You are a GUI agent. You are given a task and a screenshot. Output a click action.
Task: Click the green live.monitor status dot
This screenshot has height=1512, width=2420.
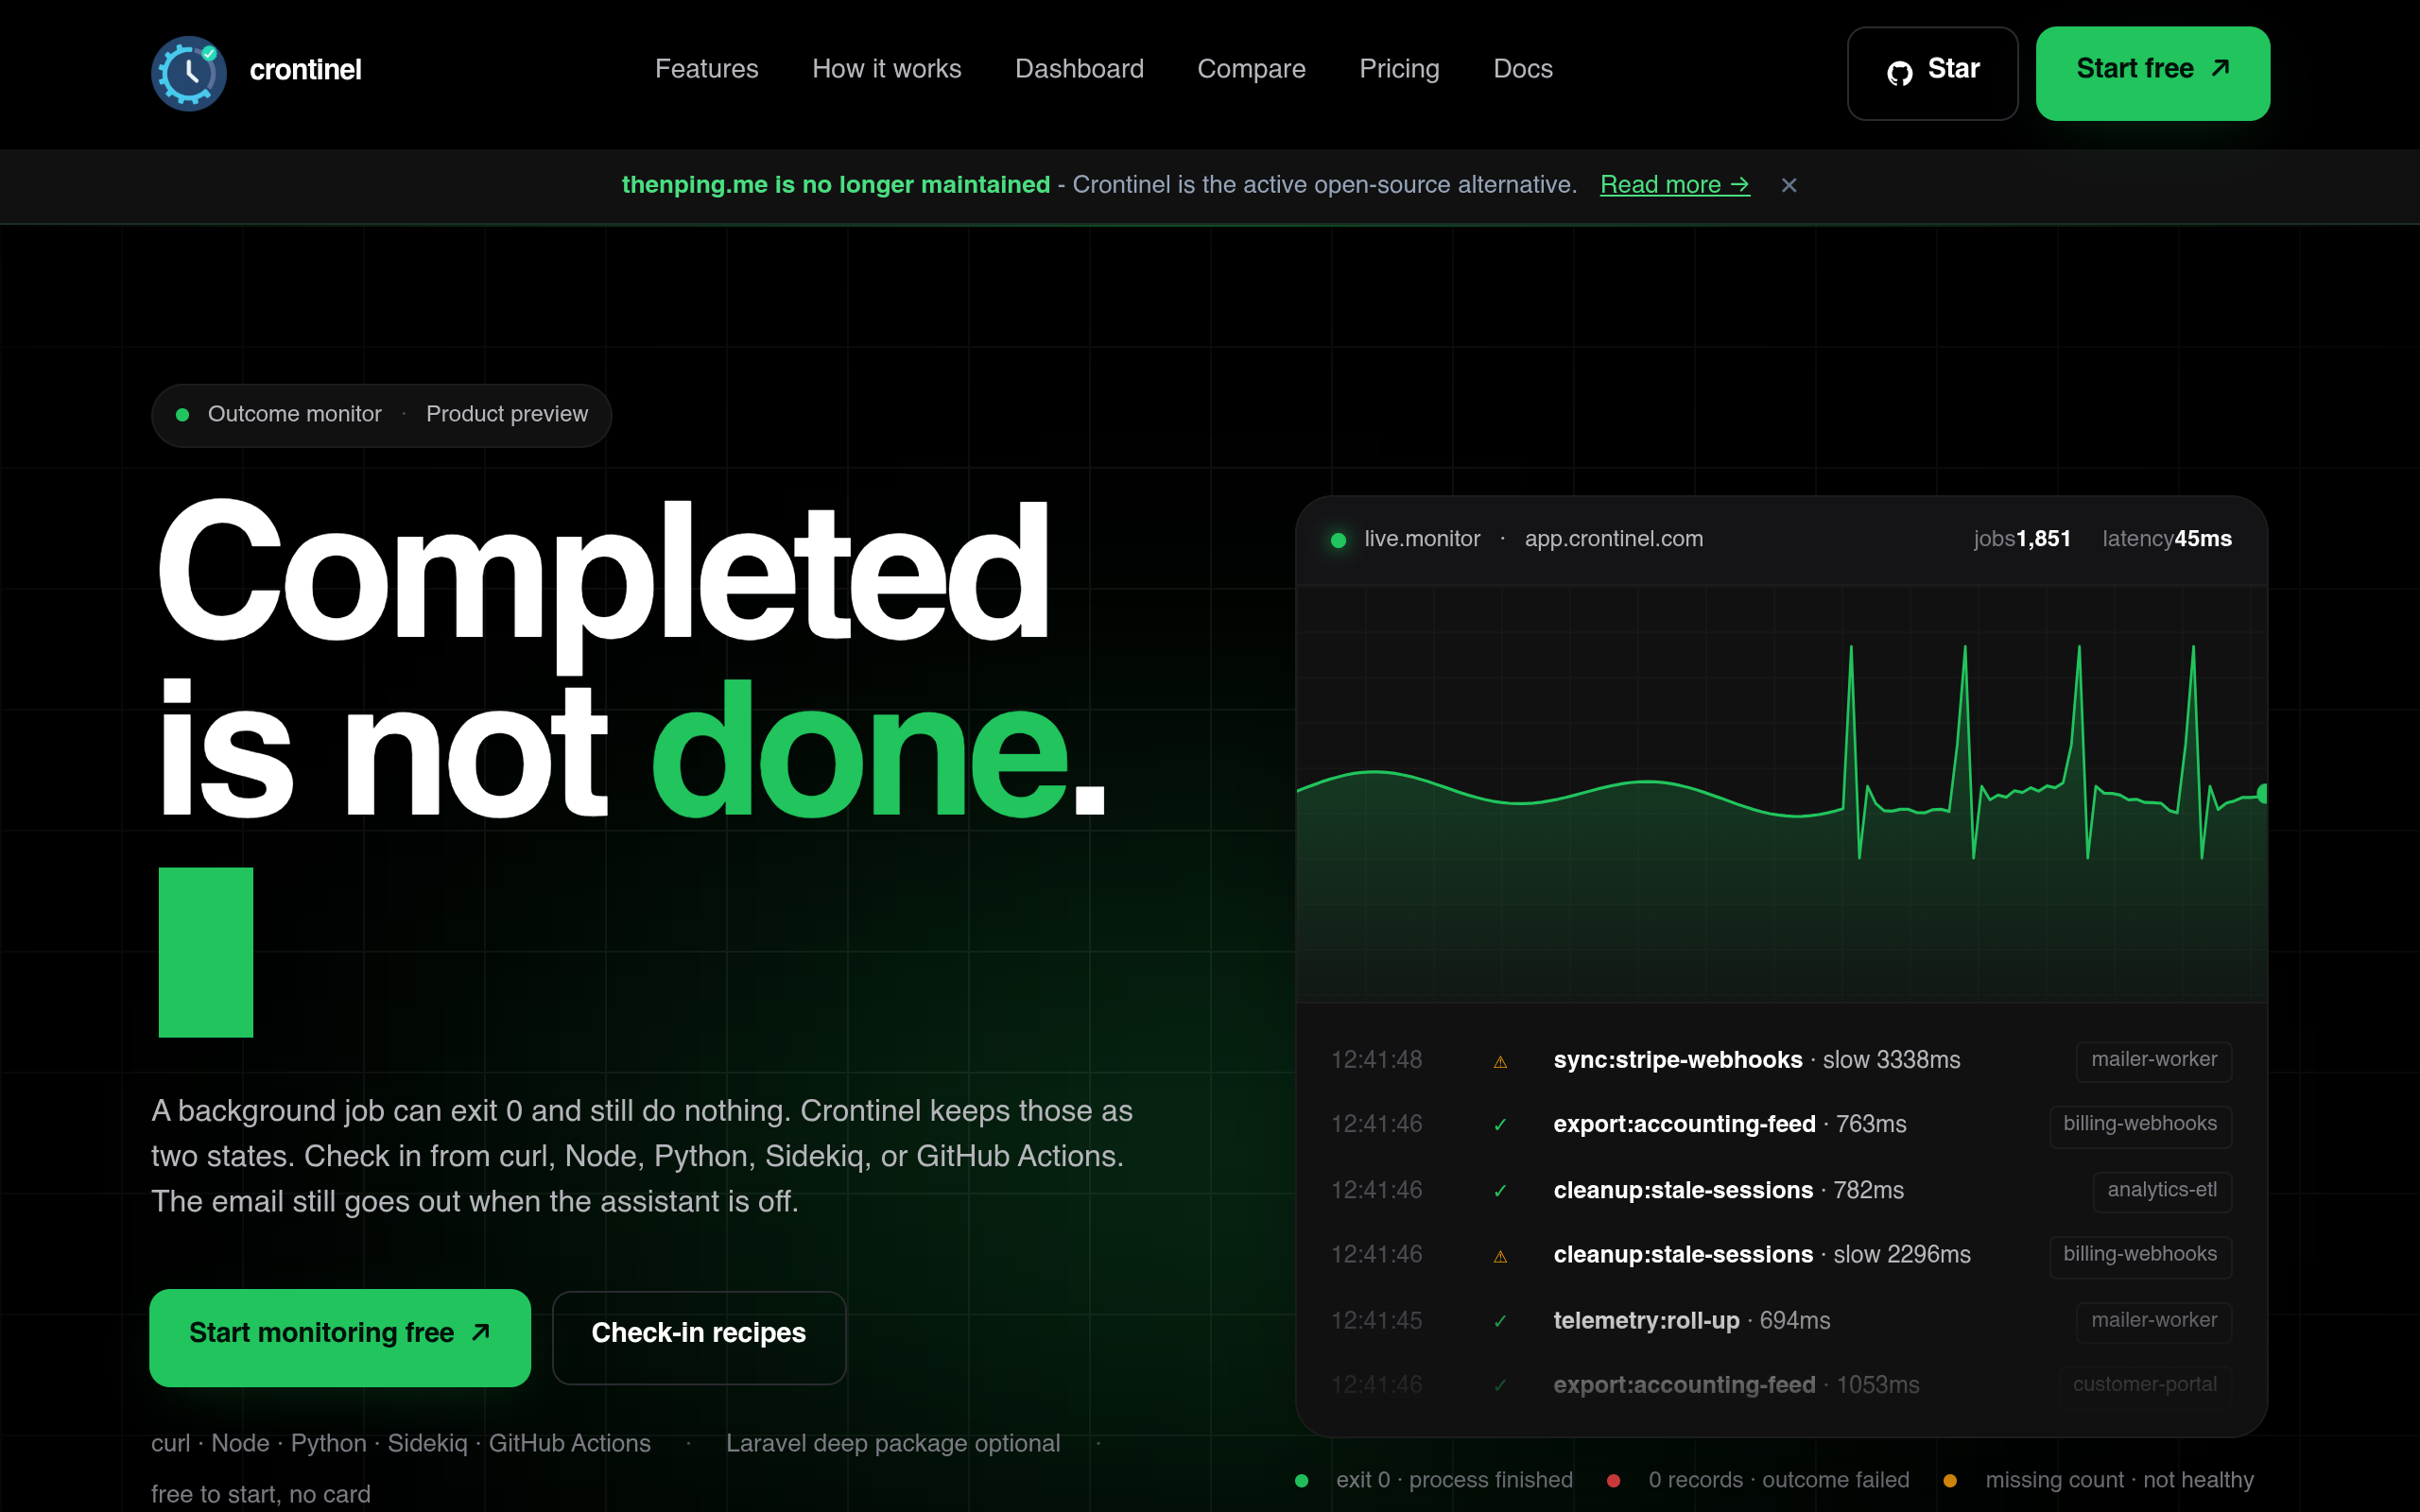coord(1338,540)
